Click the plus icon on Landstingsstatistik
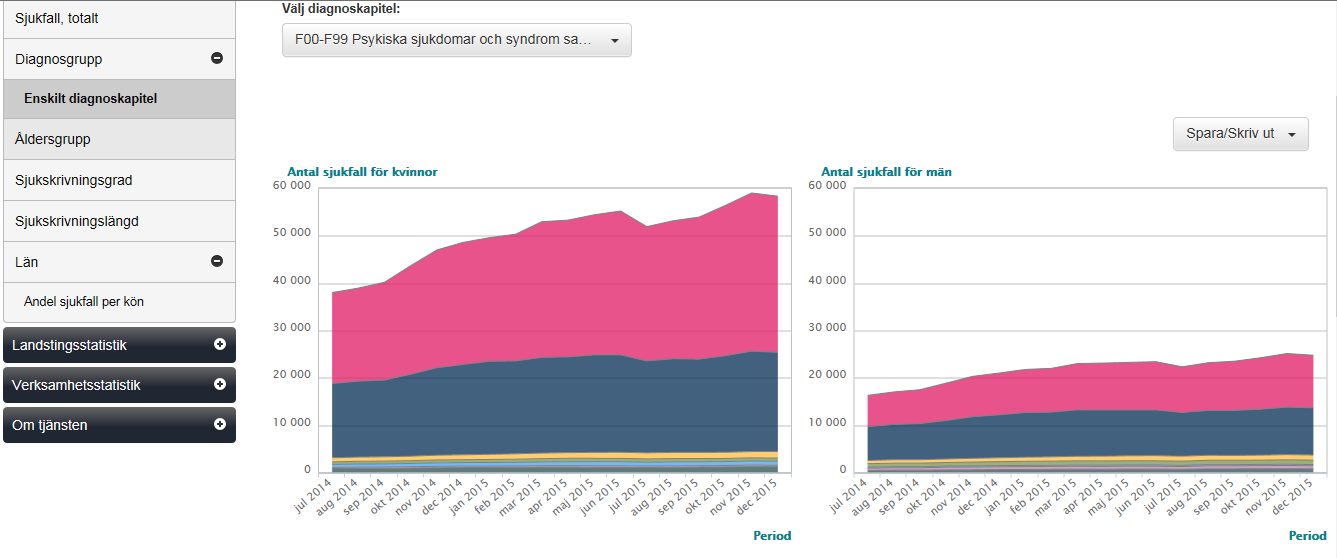1337x558 pixels. [220, 344]
